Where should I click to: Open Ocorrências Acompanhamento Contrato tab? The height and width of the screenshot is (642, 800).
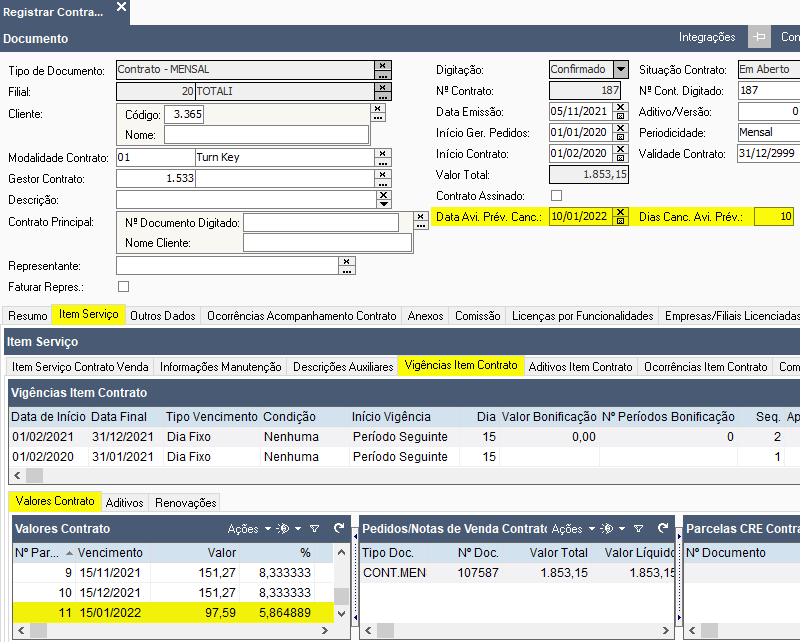tap(302, 316)
